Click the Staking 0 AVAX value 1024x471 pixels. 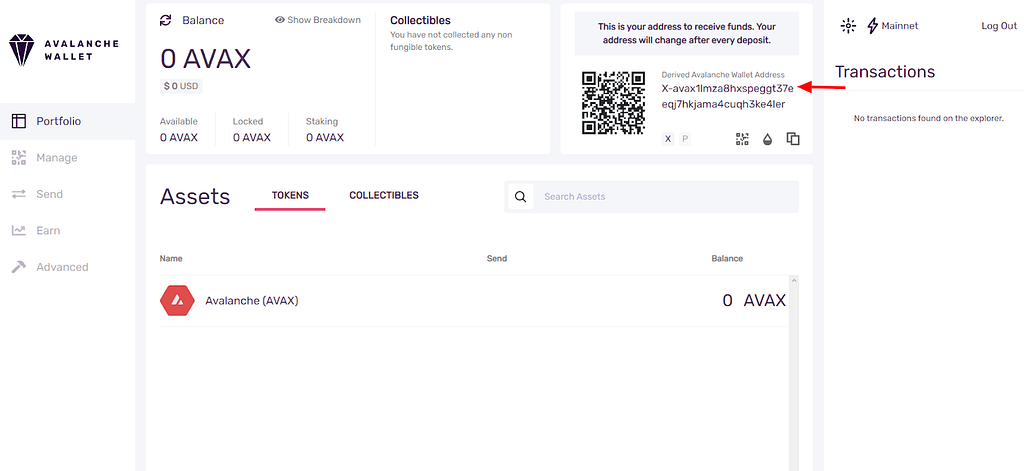click(x=325, y=138)
